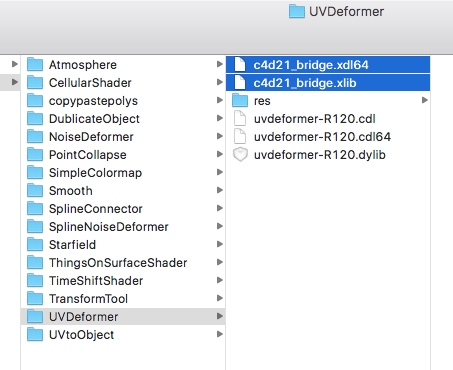Click the uvdeformer-R120.cdl file icon
The image size is (453, 370).
[x=240, y=118]
